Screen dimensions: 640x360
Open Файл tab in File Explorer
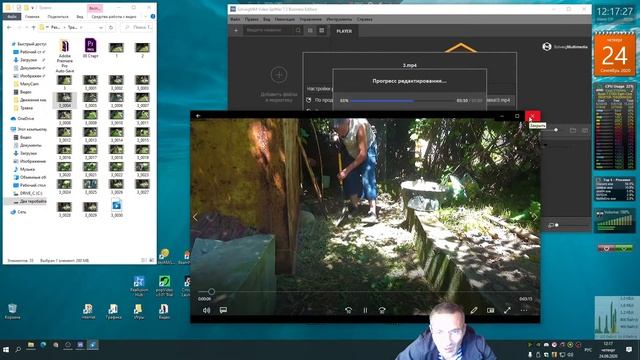12,16
